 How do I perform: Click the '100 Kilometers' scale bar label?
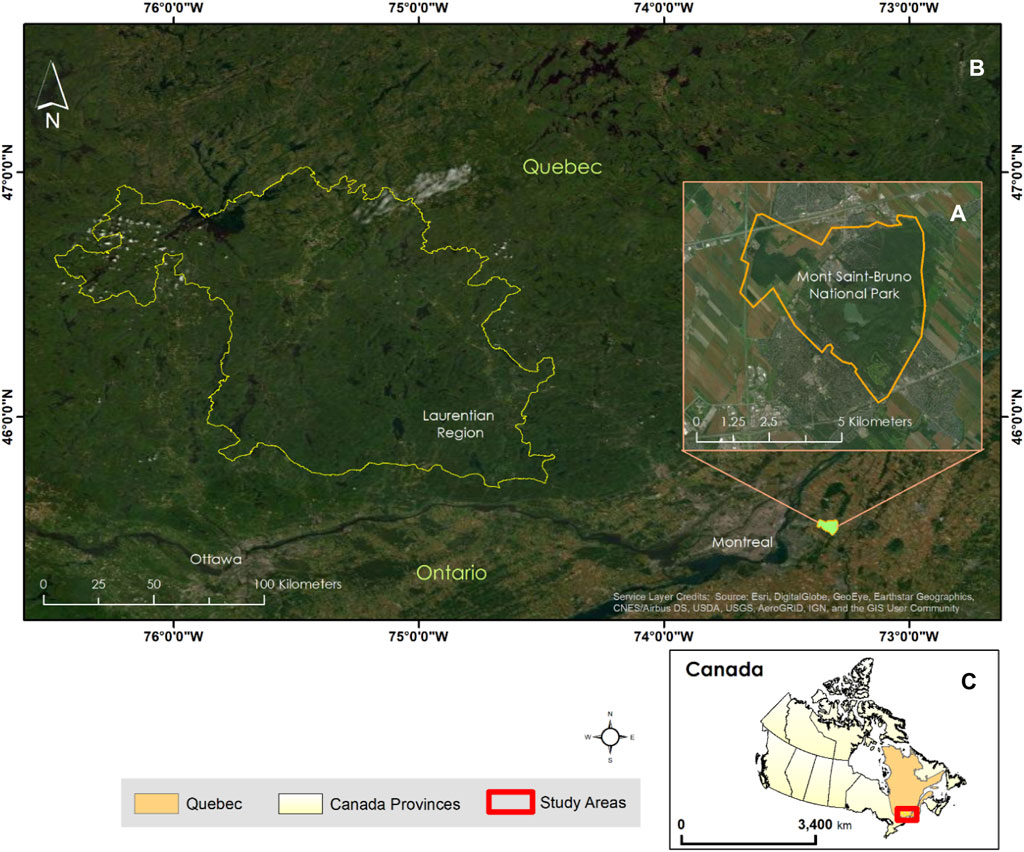[x=298, y=584]
